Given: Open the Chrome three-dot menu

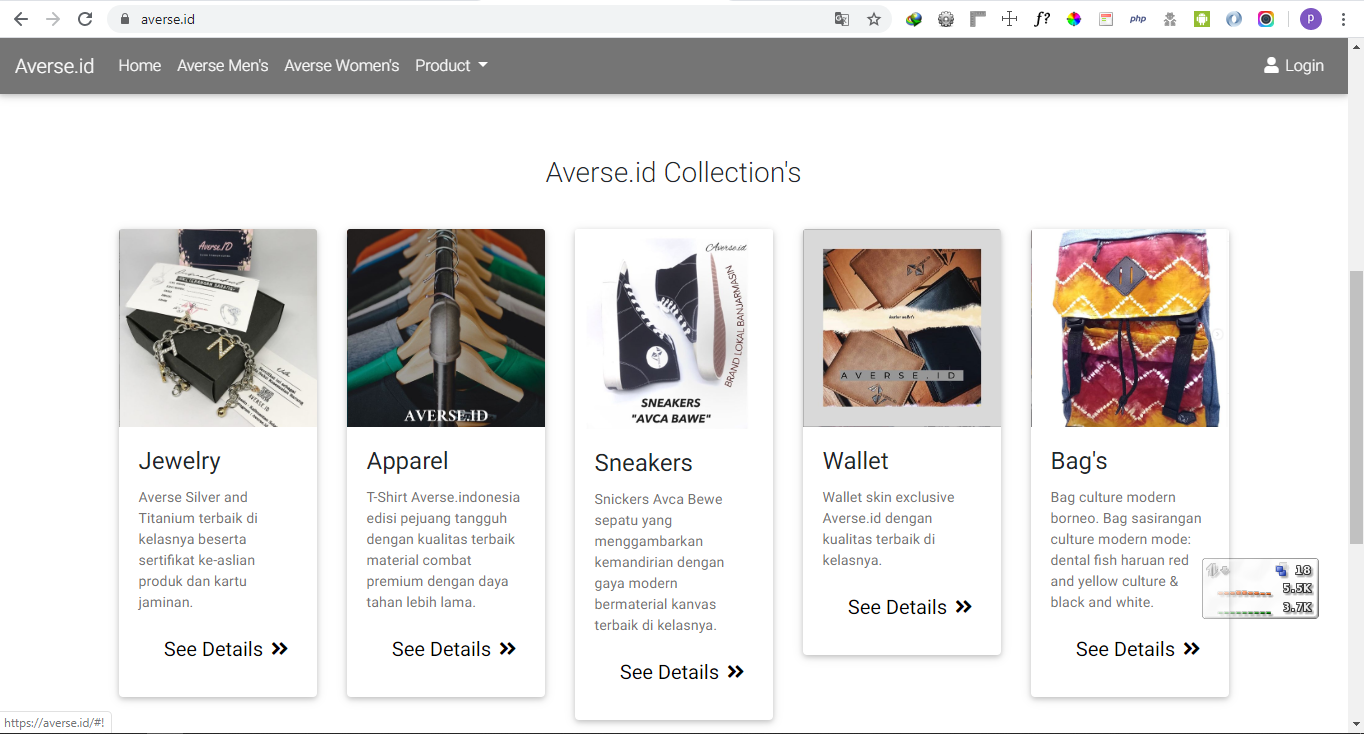Looking at the screenshot, I should pos(1343,19).
